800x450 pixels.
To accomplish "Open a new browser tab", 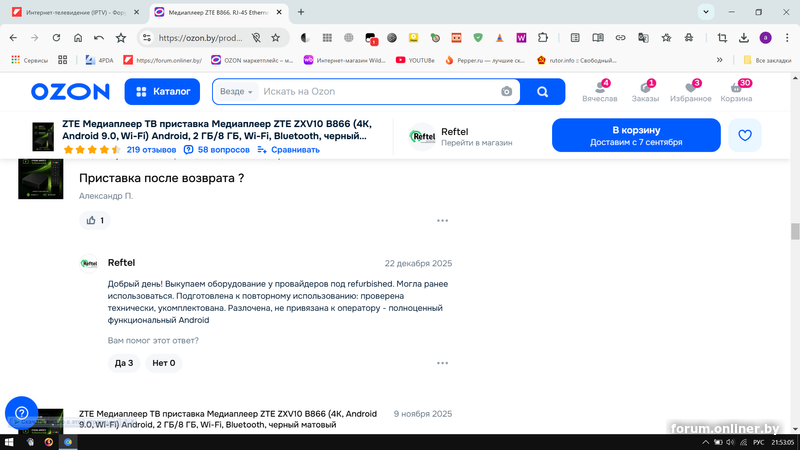I will click(301, 12).
